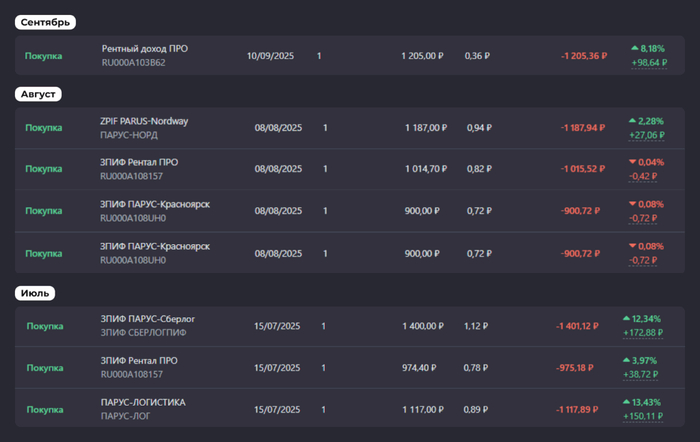This screenshot has height=442, width=700.
Task: Click the green up arrow beside 12,34%
Action: click(627, 318)
